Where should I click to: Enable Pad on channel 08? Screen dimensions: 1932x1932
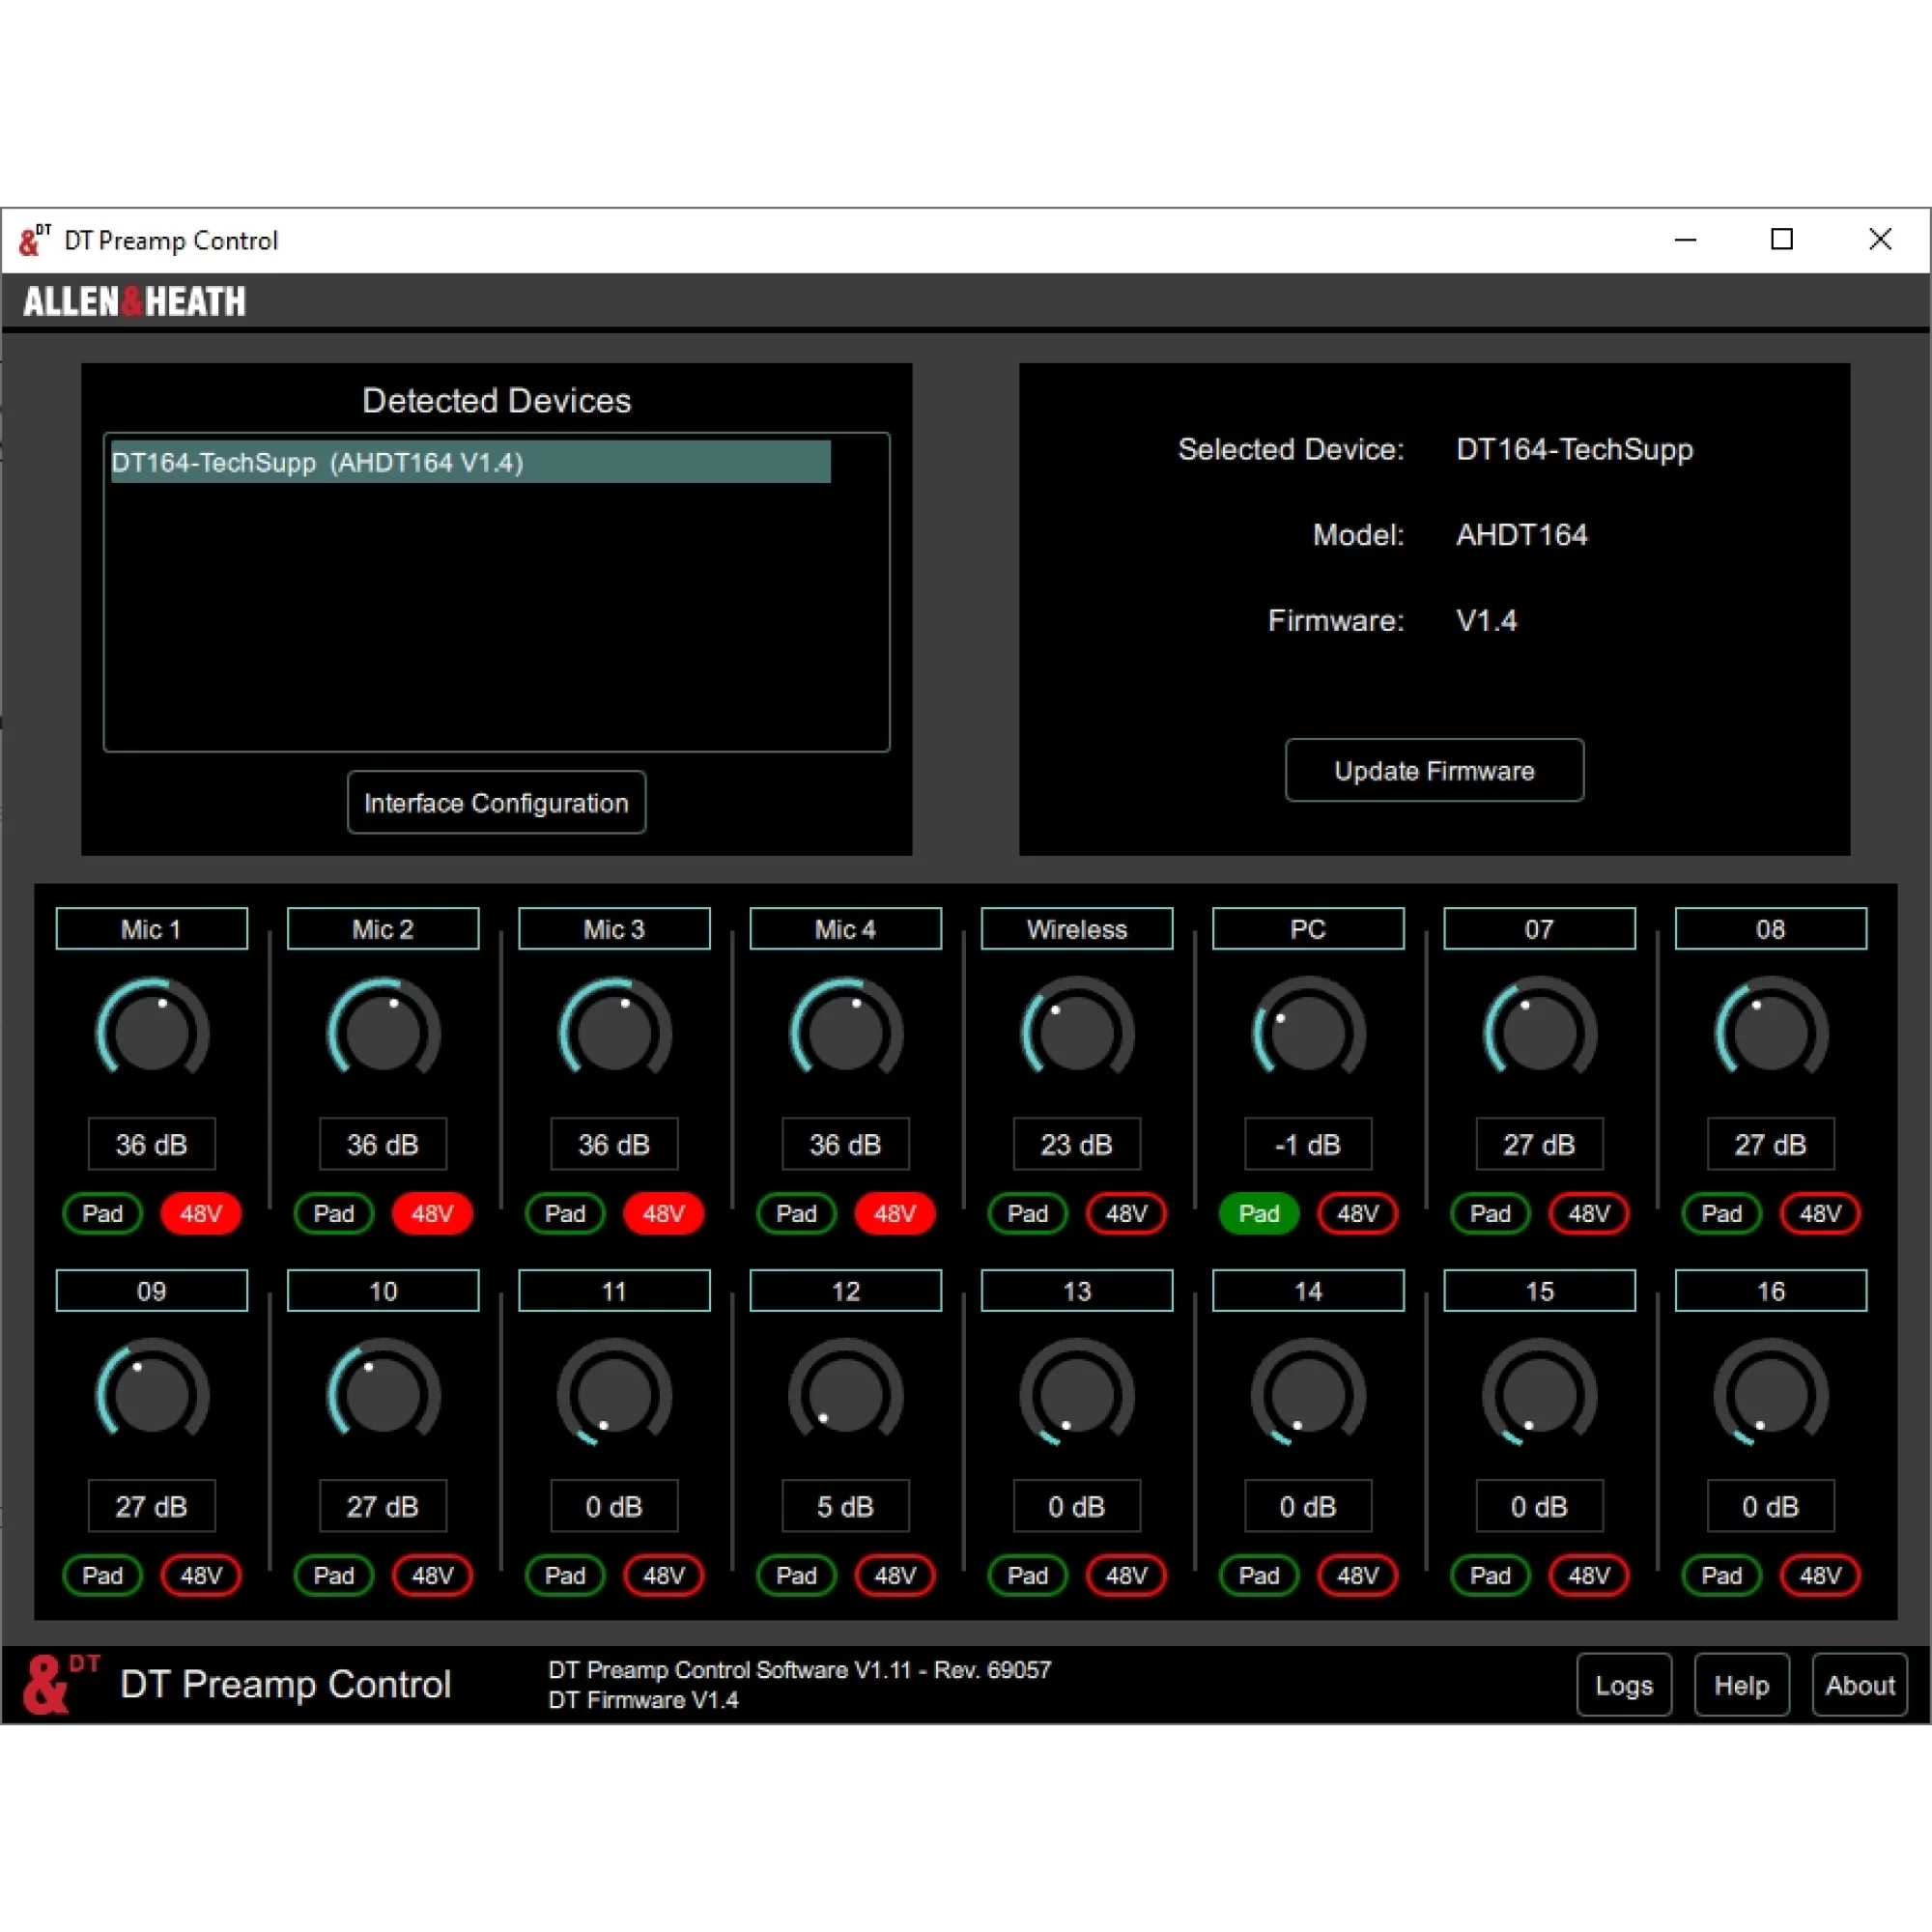(x=1722, y=1213)
